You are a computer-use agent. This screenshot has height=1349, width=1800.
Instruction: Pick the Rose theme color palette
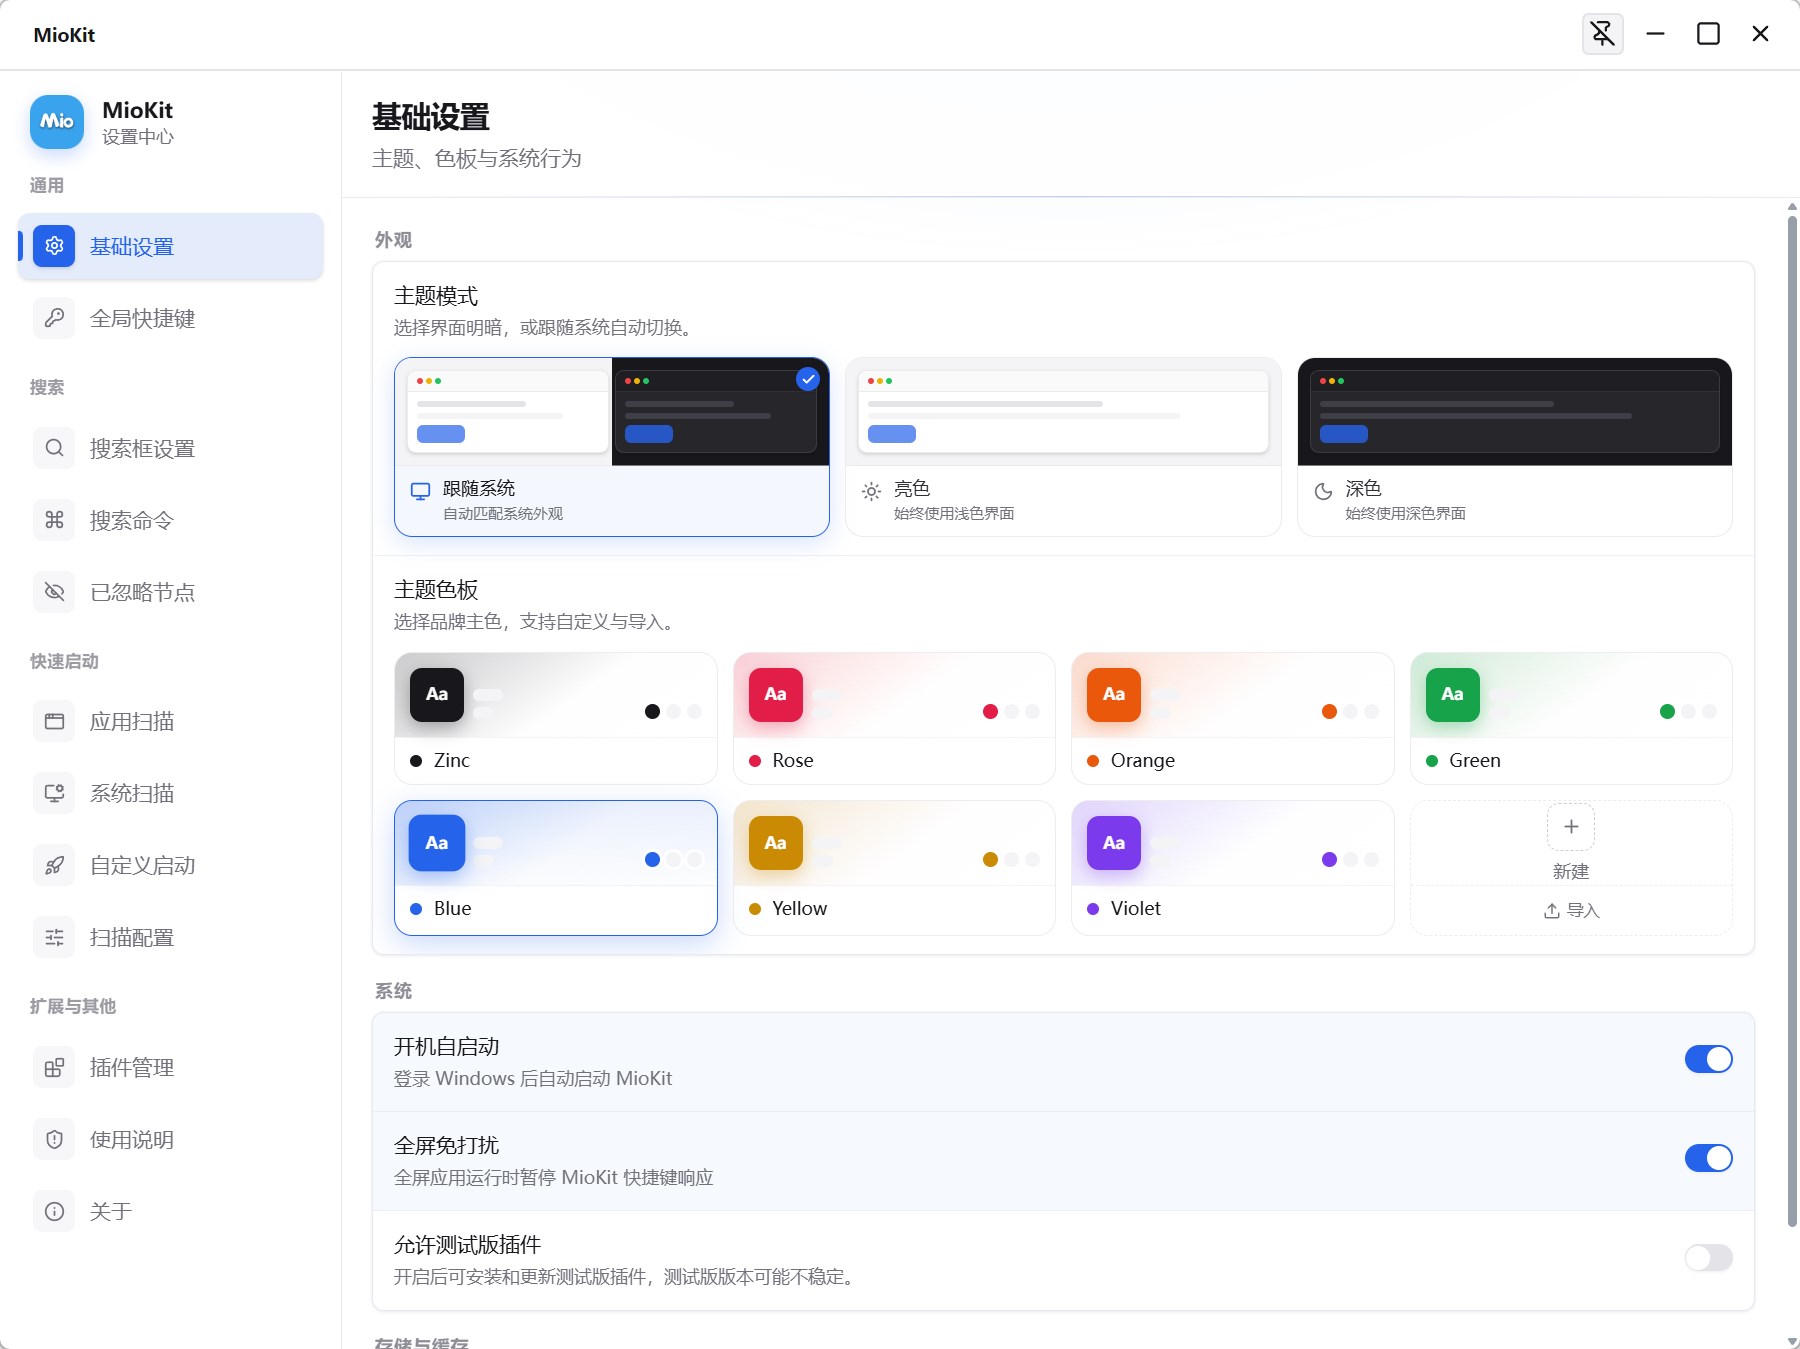(x=894, y=718)
